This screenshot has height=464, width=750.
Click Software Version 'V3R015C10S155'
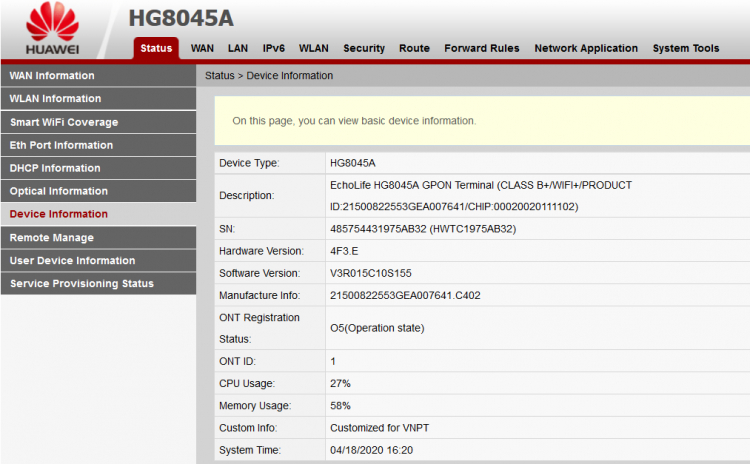tap(371, 273)
